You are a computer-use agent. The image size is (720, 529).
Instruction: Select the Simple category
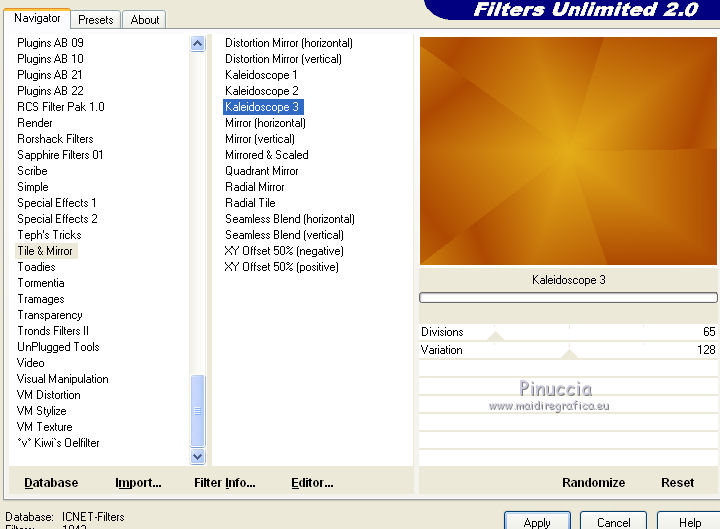pos(33,187)
